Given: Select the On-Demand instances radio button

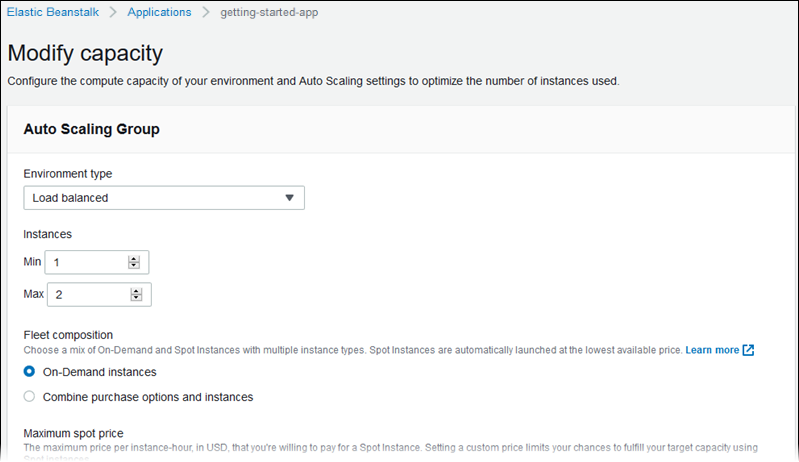Looking at the screenshot, I should [30, 372].
